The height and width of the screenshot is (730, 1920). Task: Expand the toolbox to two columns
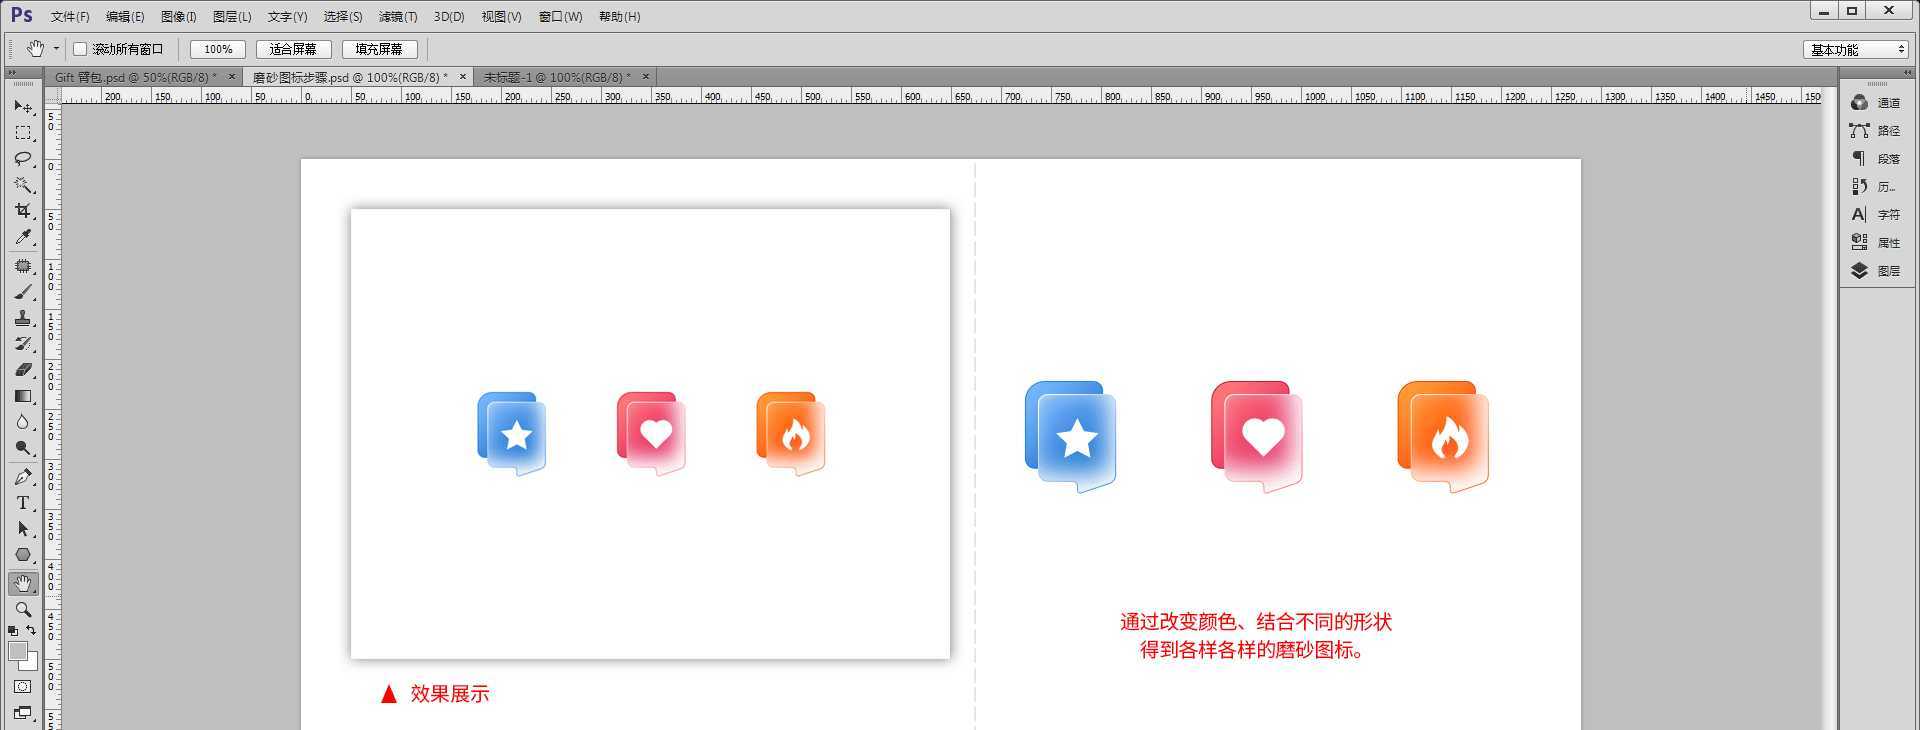click(12, 73)
